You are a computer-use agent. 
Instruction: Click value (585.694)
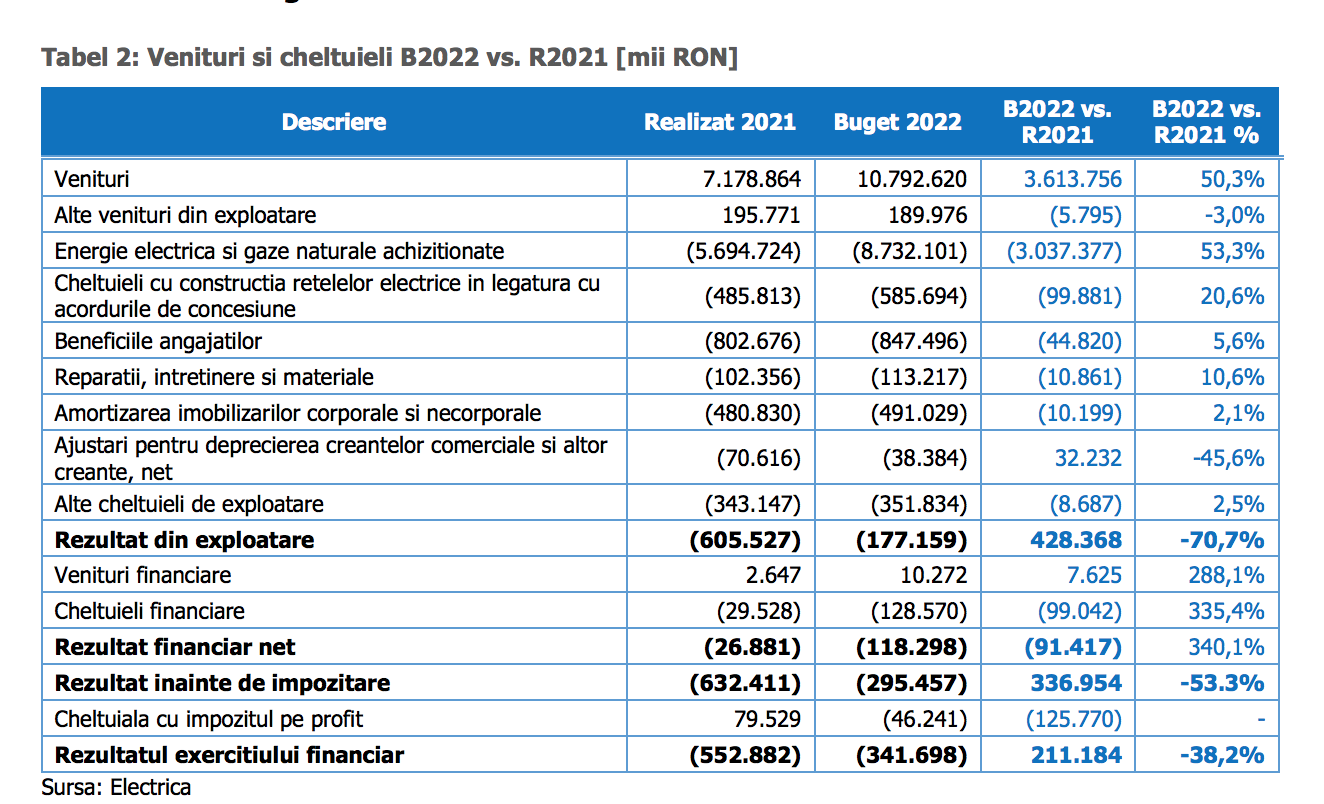[919, 297]
